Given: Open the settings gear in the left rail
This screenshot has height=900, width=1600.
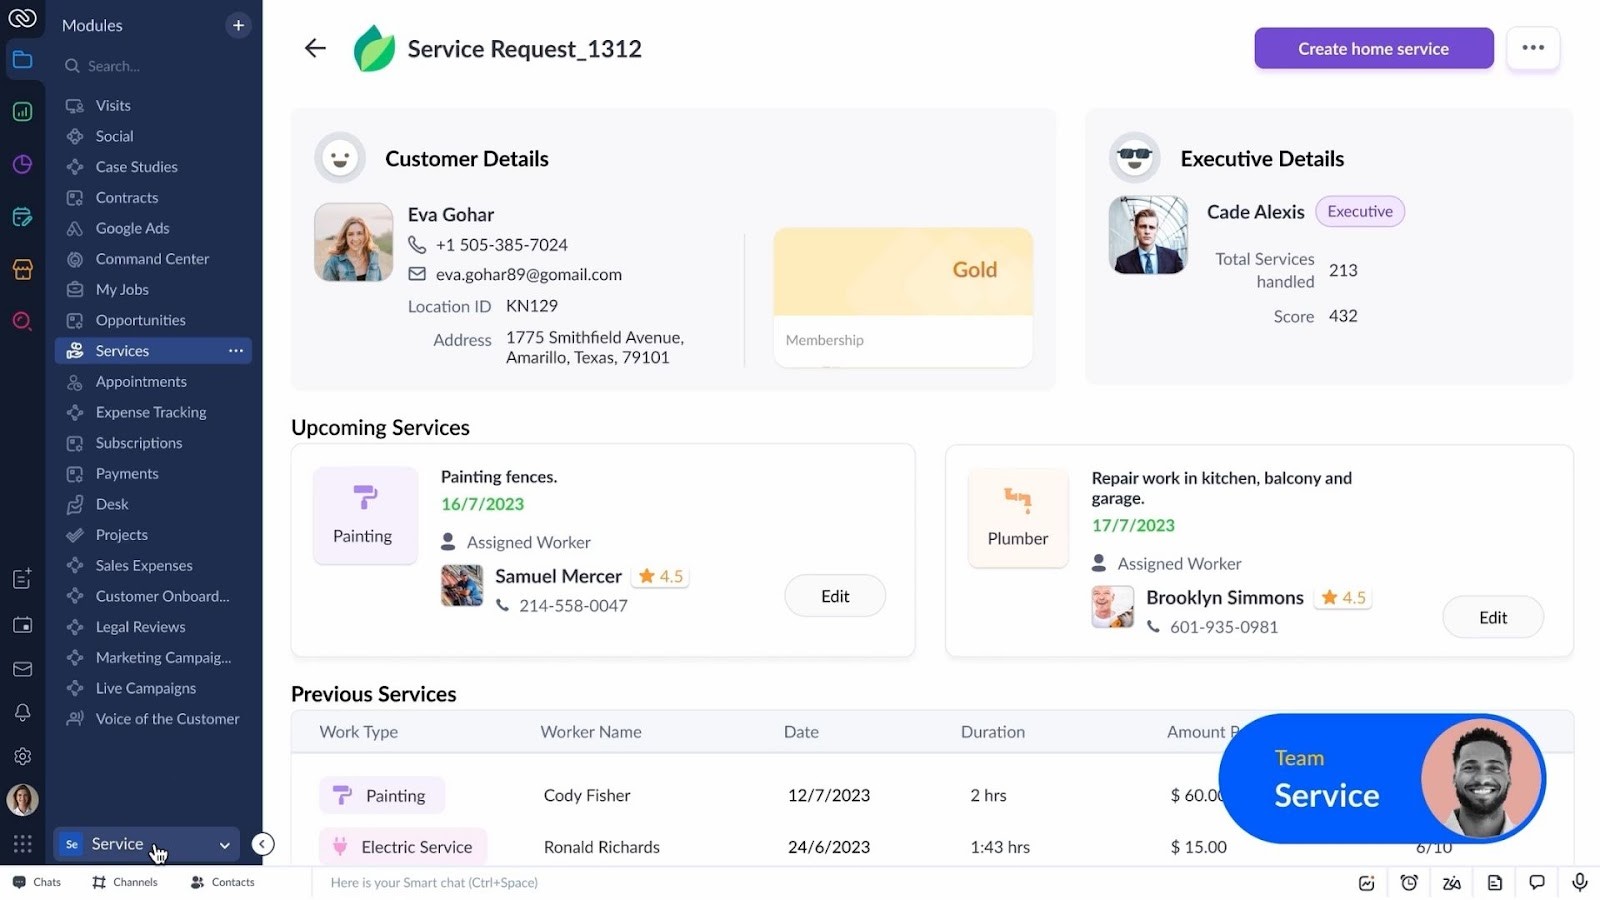Looking at the screenshot, I should tap(22, 756).
